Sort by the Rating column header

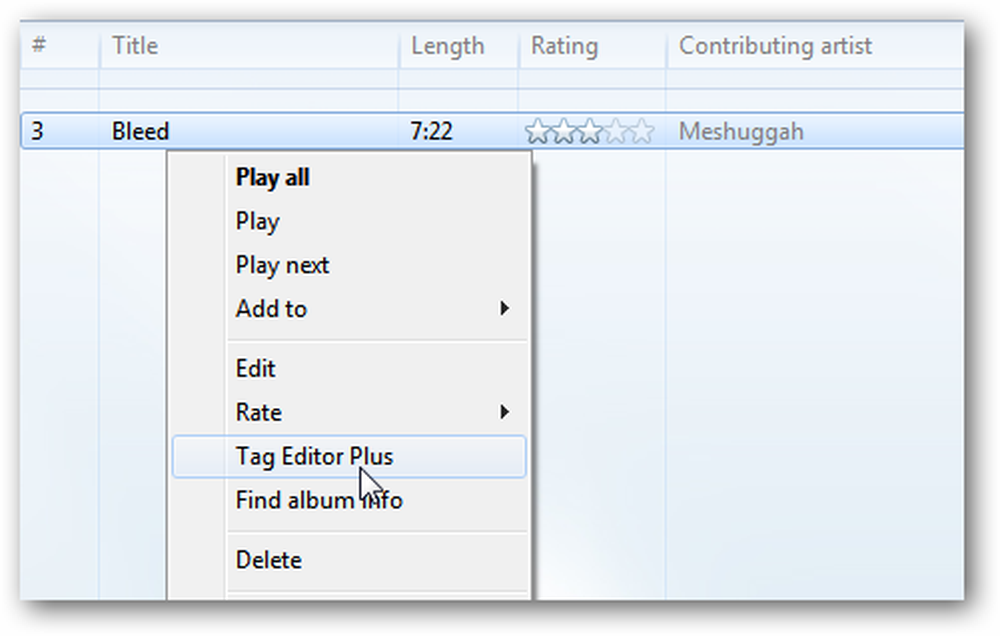point(592,46)
